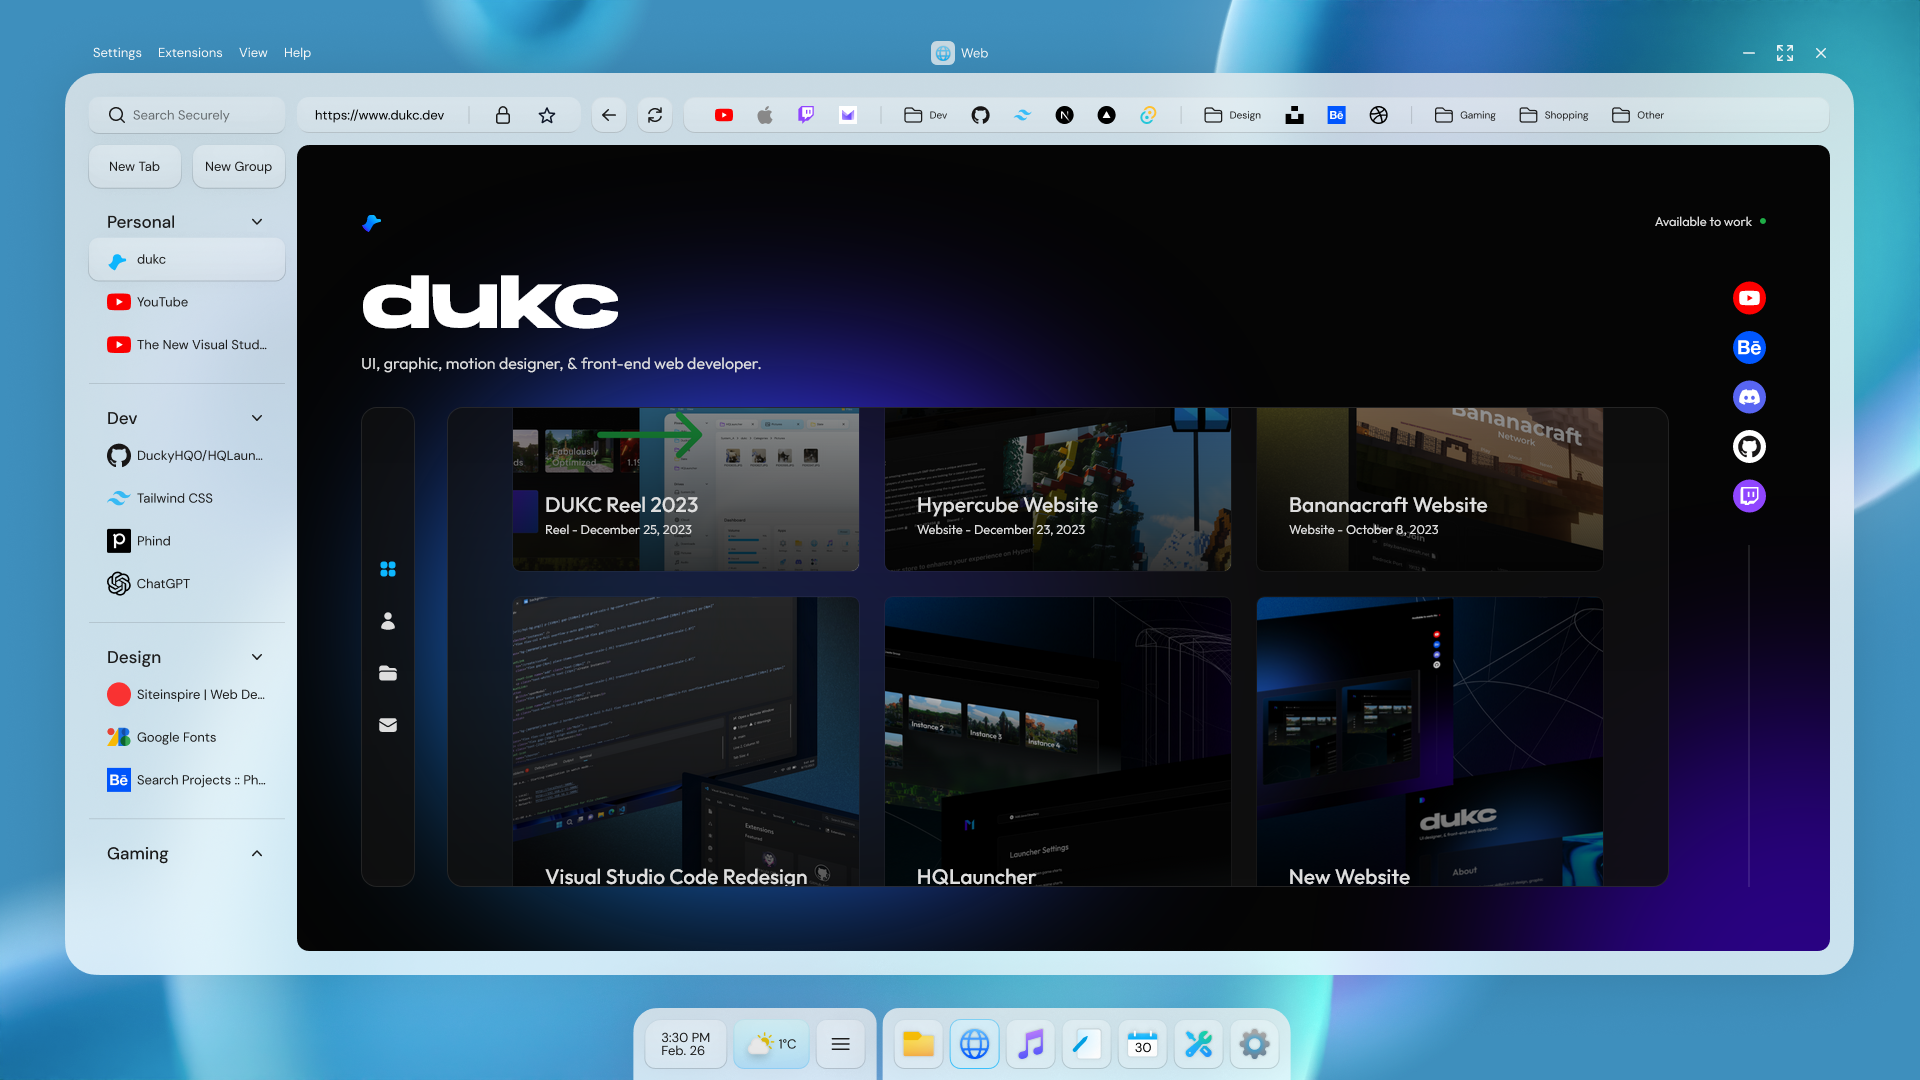Collapse the Design tab group
Image resolution: width=1920 pixels, height=1080 pixels.
click(257, 657)
